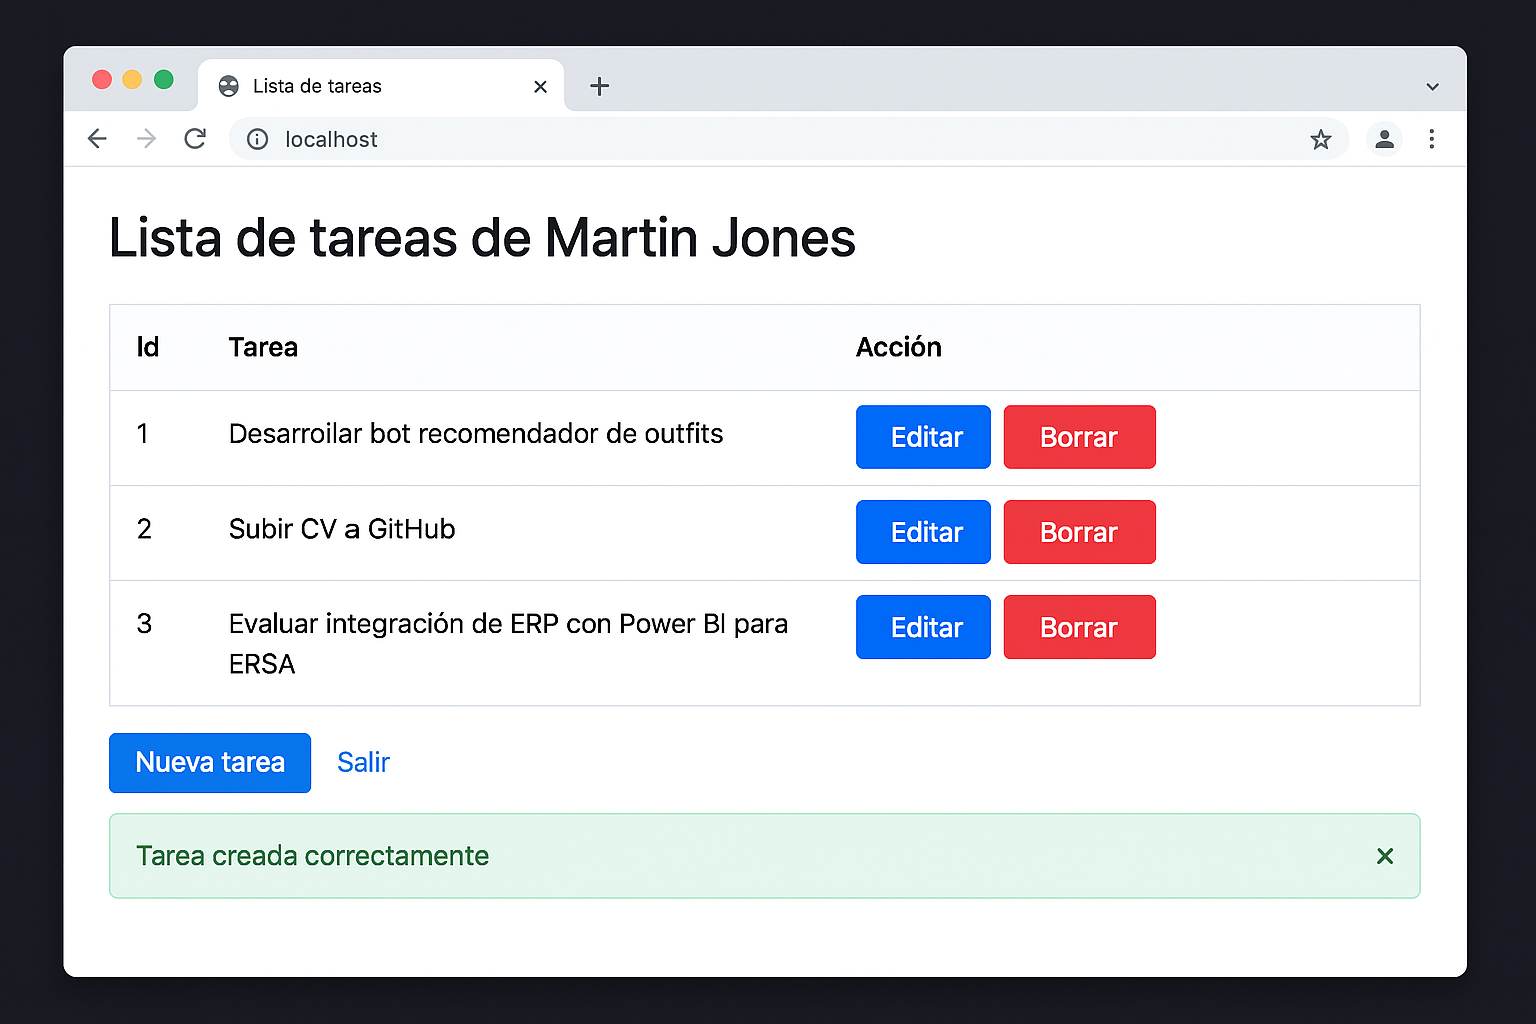View site information icon beside localhost
Viewport: 1536px width, 1024px height.
(x=258, y=139)
